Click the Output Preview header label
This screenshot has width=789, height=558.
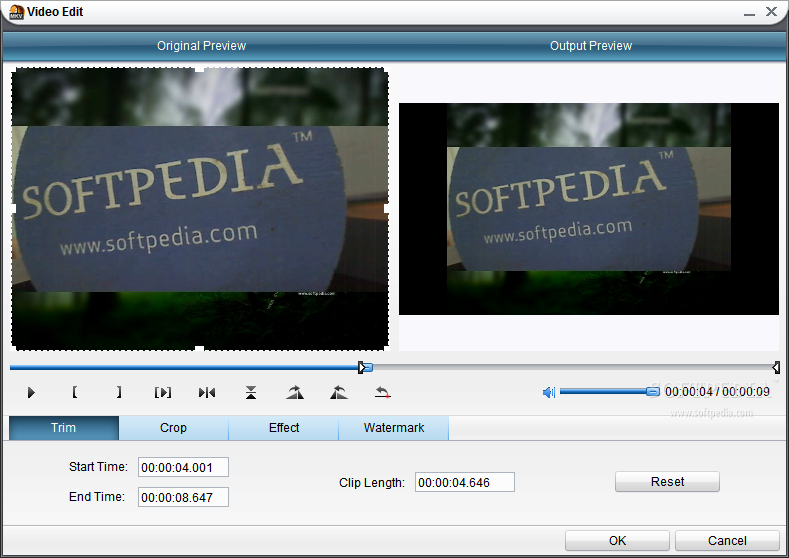pyautogui.click(x=591, y=46)
